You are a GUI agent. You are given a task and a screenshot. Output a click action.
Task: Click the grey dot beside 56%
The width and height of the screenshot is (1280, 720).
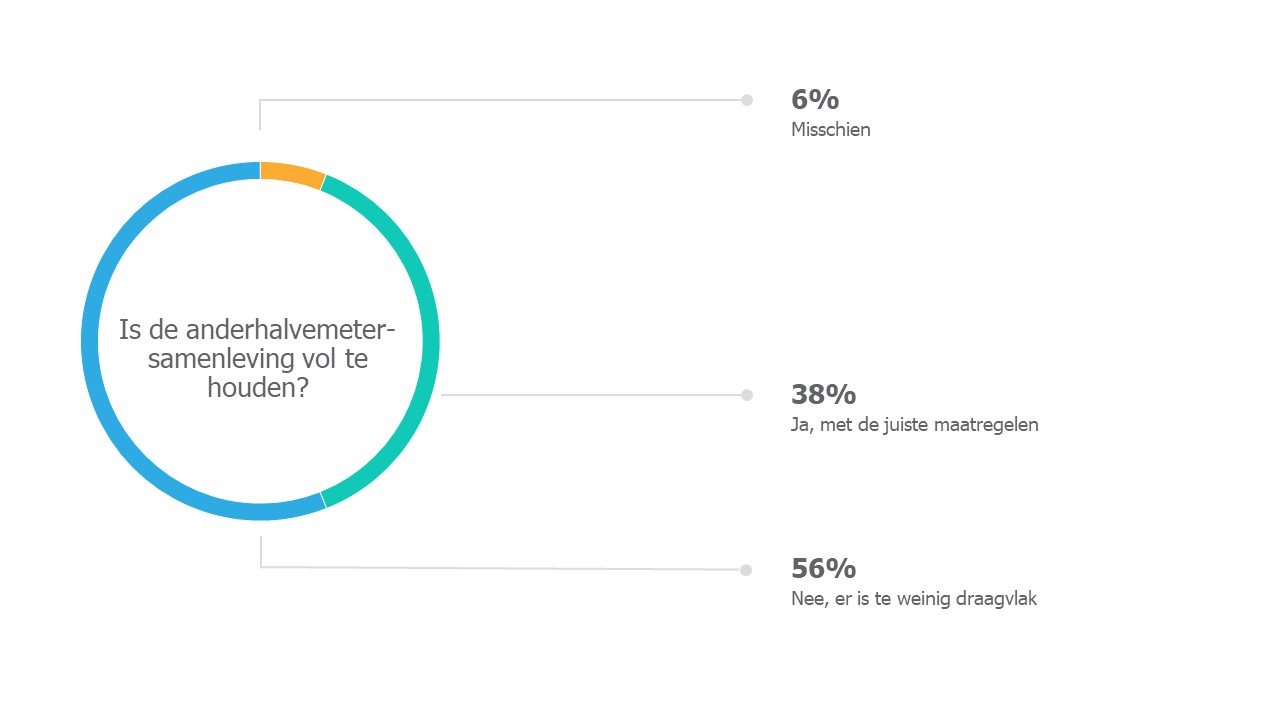click(x=746, y=570)
